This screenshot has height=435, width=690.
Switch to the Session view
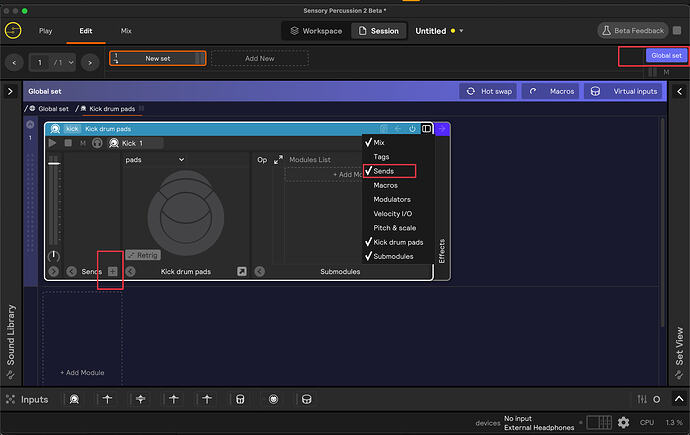click(379, 31)
